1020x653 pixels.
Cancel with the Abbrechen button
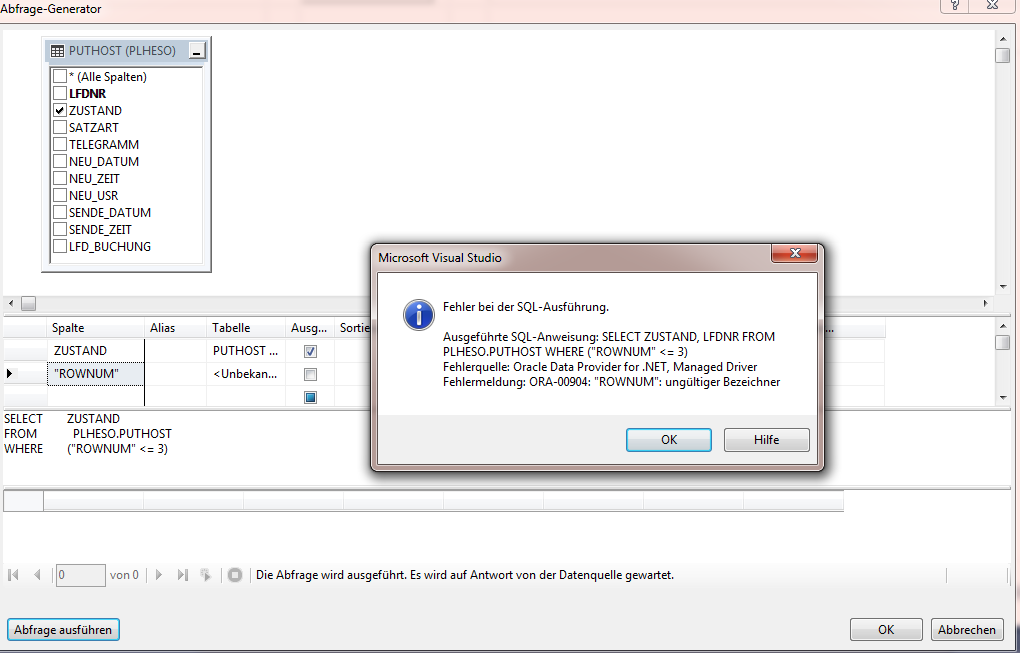pos(967,630)
